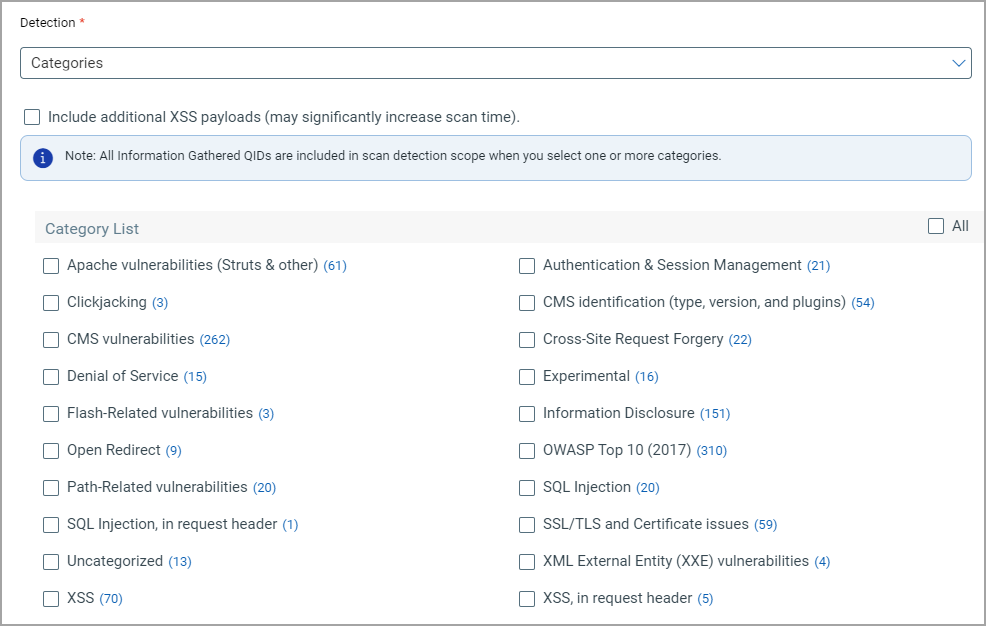
Task: Select the XSS in request header category
Action: (527, 598)
